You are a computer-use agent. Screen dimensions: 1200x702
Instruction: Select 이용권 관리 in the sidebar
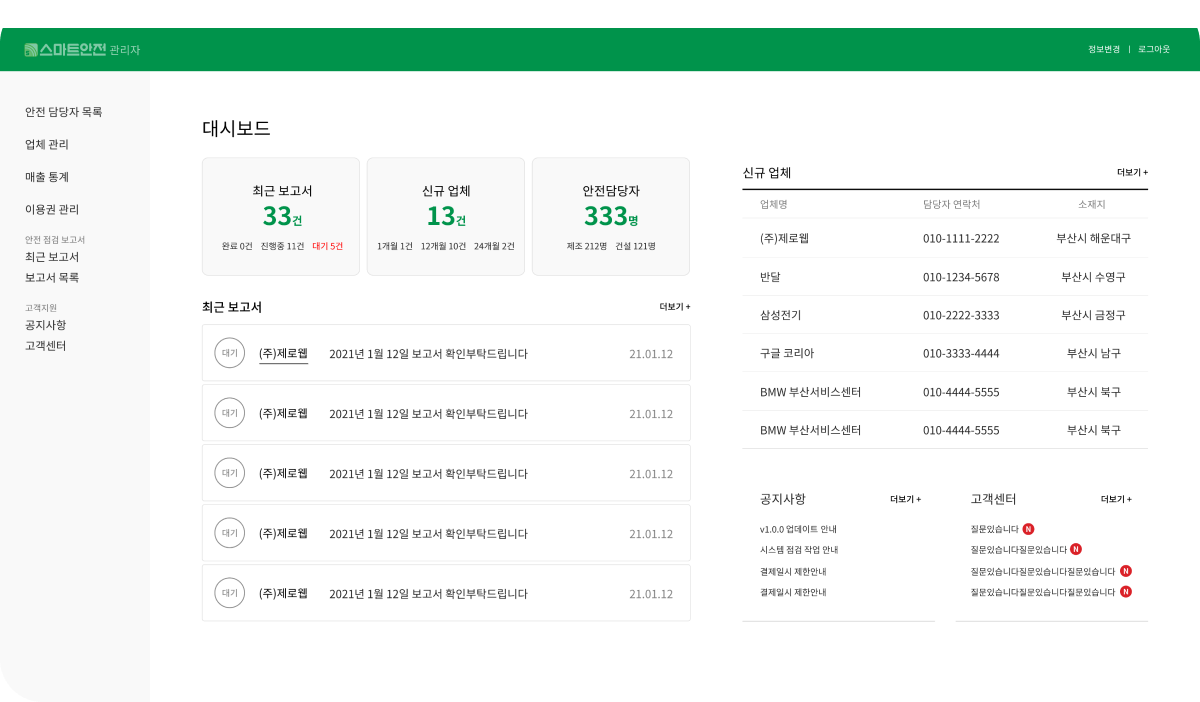tap(52, 209)
